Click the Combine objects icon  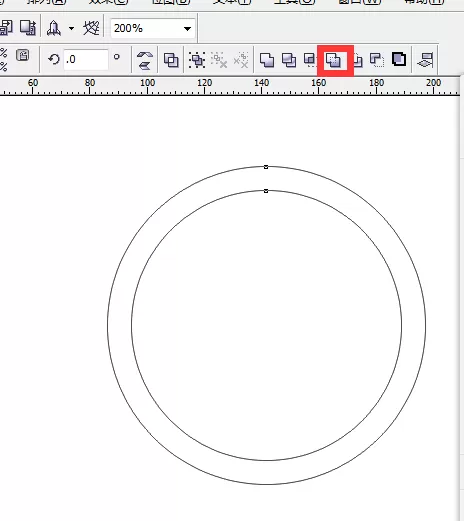pos(171,60)
